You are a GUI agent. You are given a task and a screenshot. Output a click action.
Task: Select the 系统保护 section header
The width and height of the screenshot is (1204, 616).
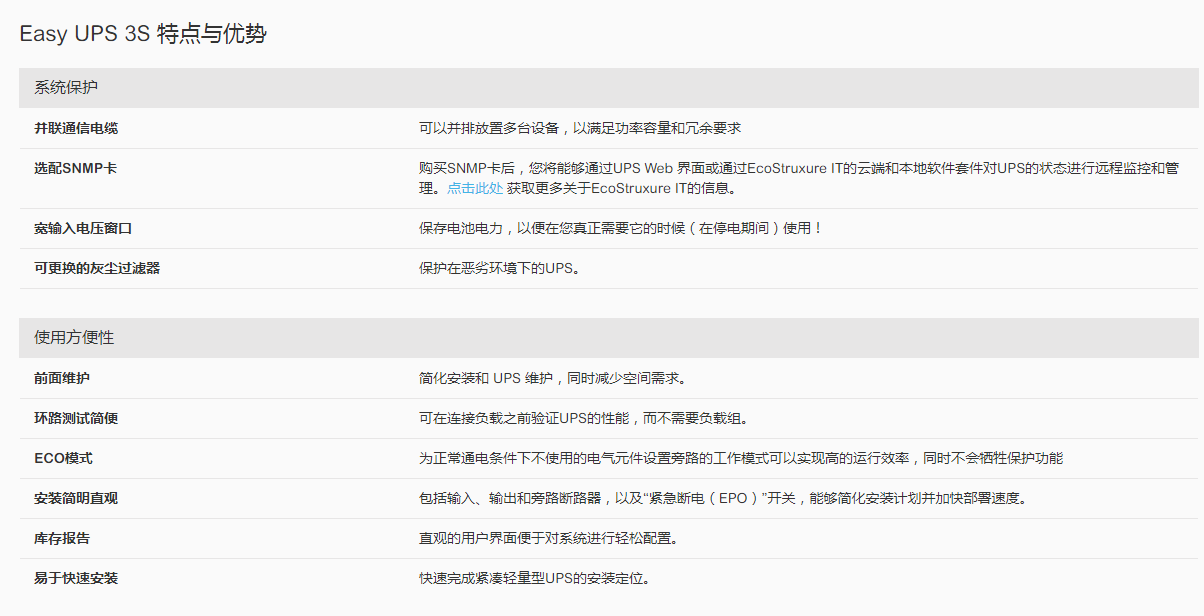[66, 88]
